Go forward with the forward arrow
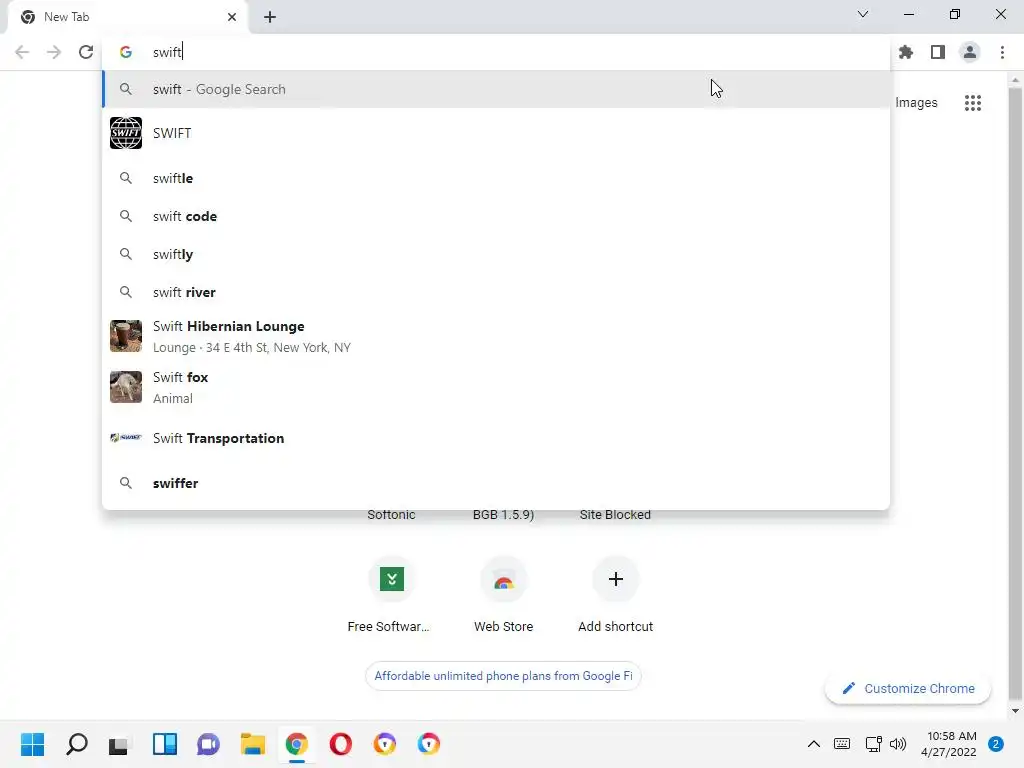The height and width of the screenshot is (768, 1024). point(54,52)
